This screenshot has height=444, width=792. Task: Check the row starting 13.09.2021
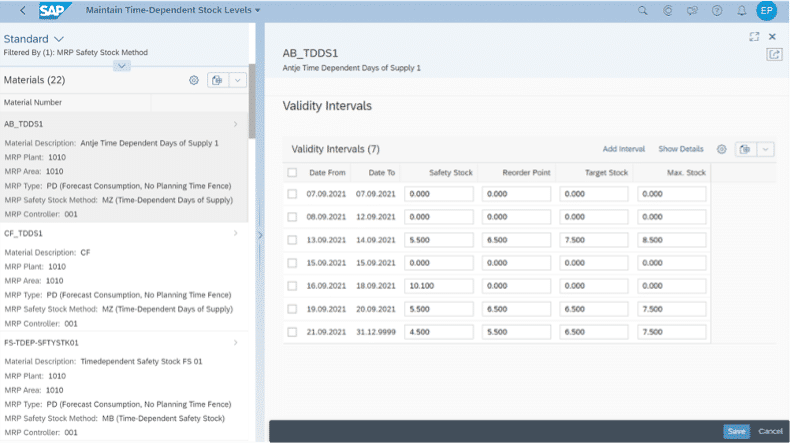click(x=292, y=240)
